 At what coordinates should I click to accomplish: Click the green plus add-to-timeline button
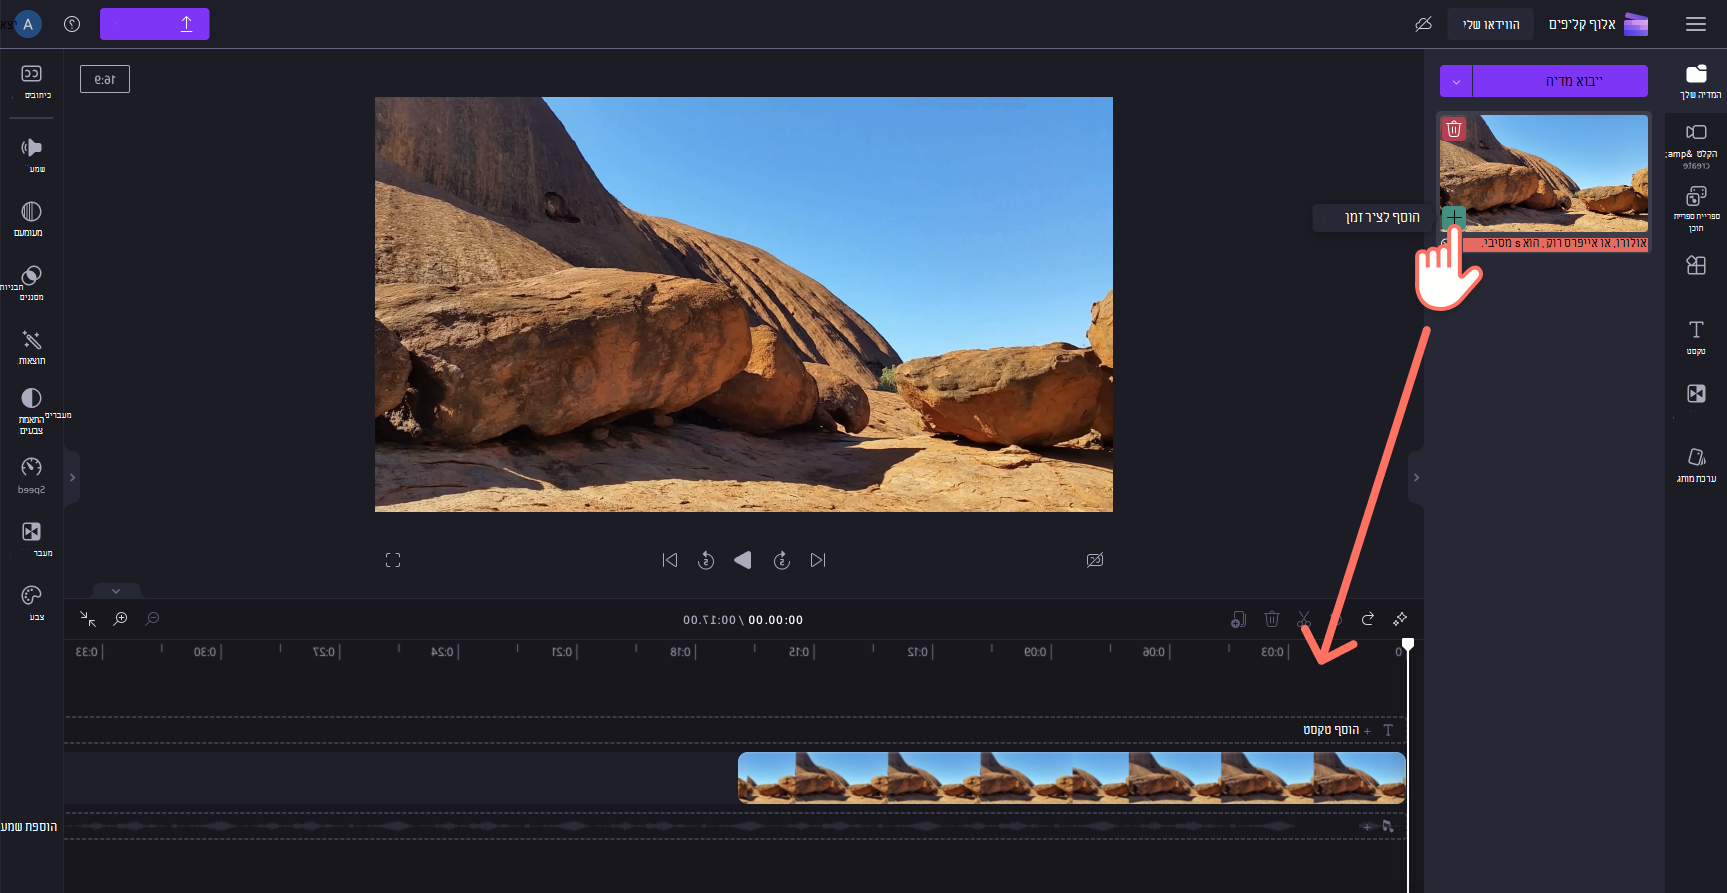1454,217
